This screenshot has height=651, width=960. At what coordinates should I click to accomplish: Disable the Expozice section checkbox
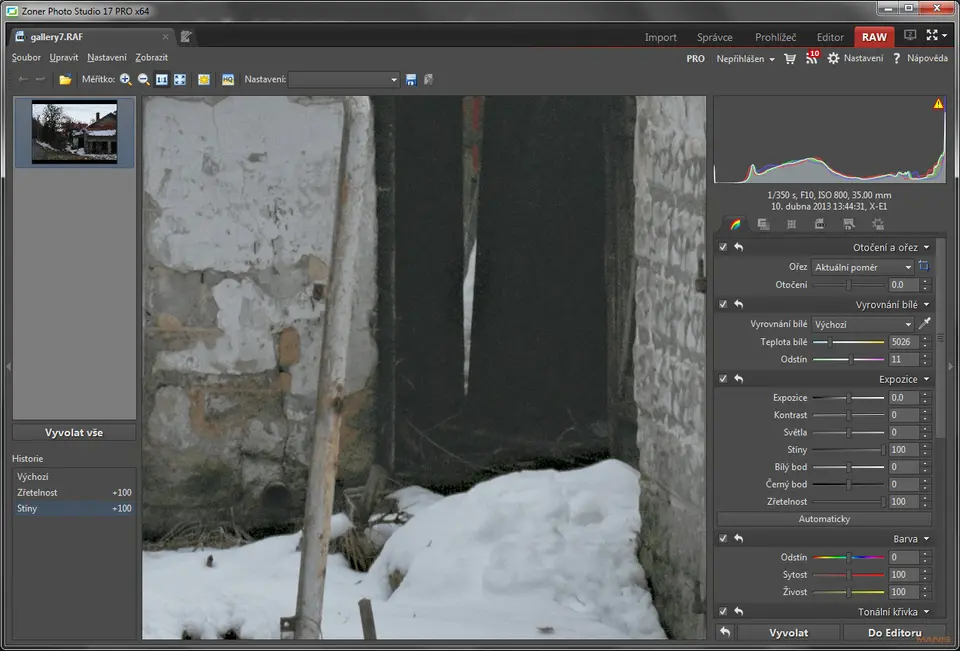point(723,379)
